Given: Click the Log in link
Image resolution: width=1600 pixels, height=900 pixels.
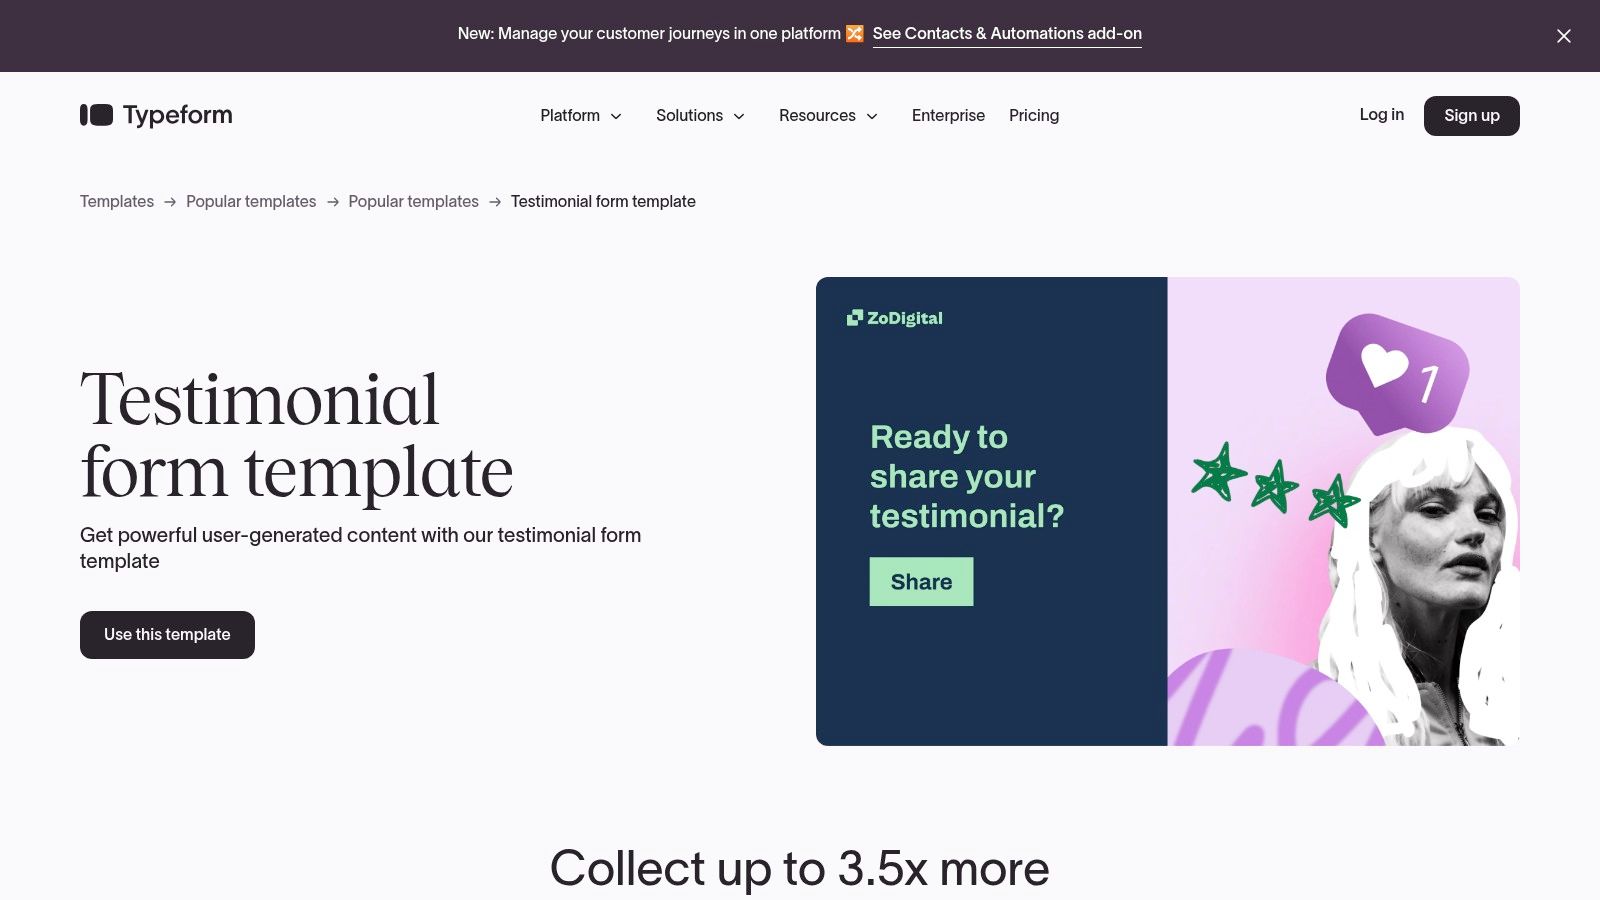Looking at the screenshot, I should coord(1381,115).
